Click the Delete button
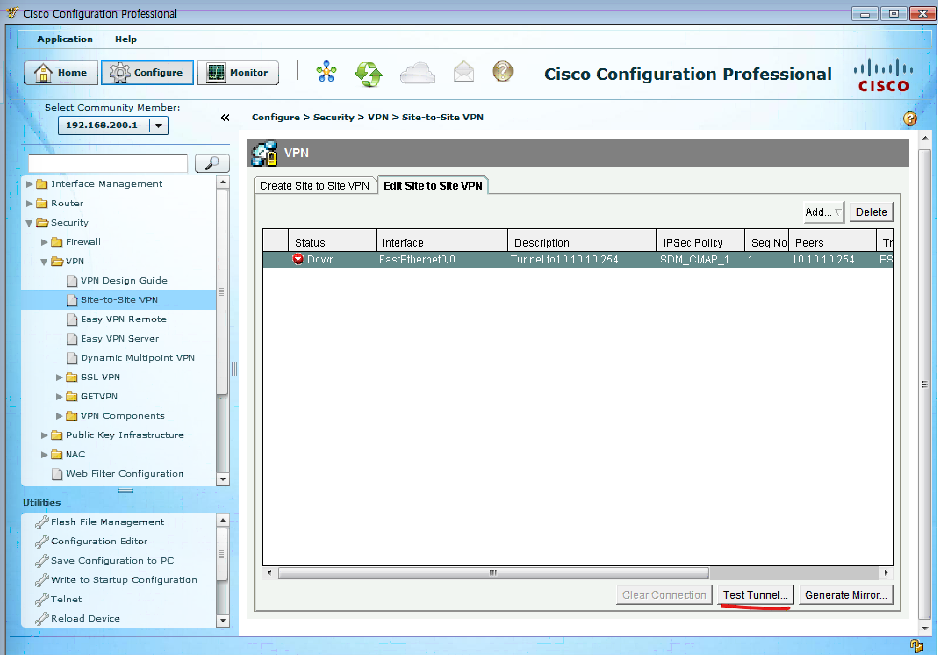The height and width of the screenshot is (655, 938). click(x=872, y=212)
